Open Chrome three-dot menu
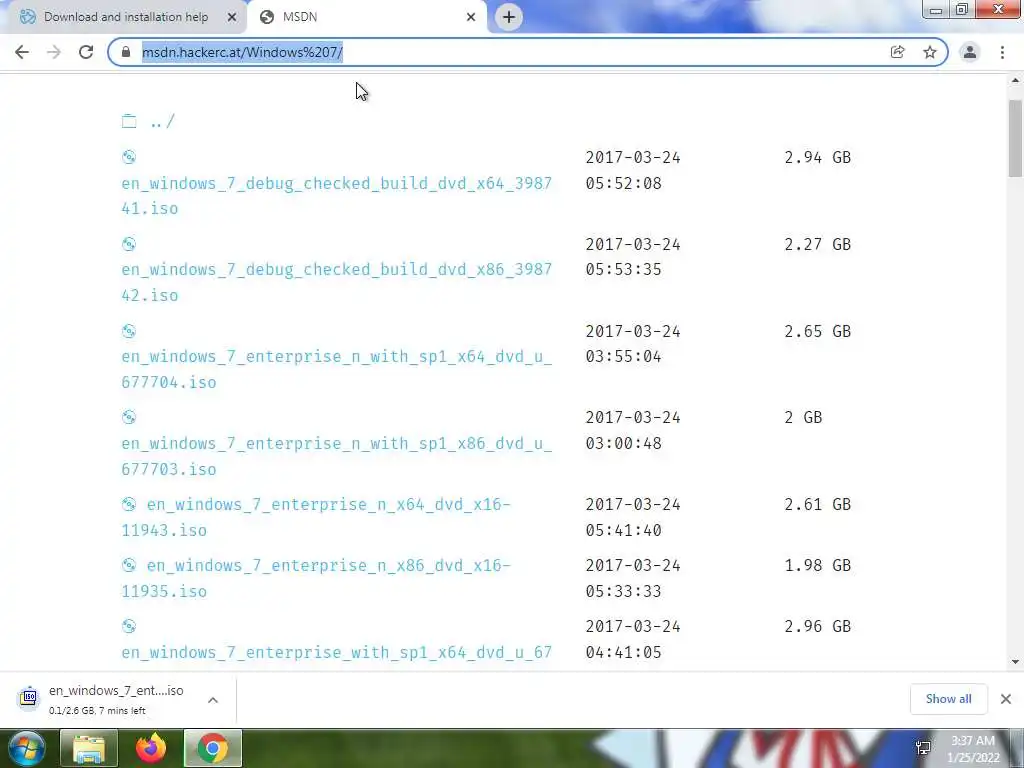Screen dimensions: 1024x768 [x=1002, y=52]
